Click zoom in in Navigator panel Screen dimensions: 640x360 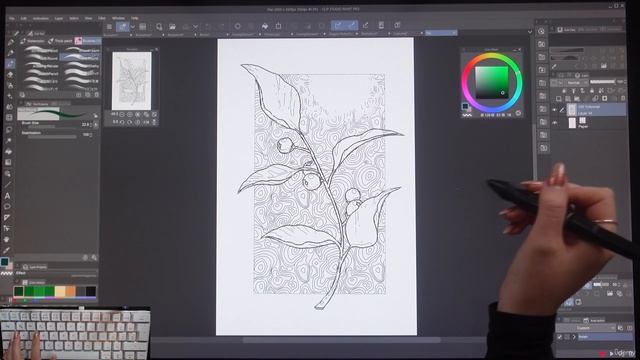129,114
